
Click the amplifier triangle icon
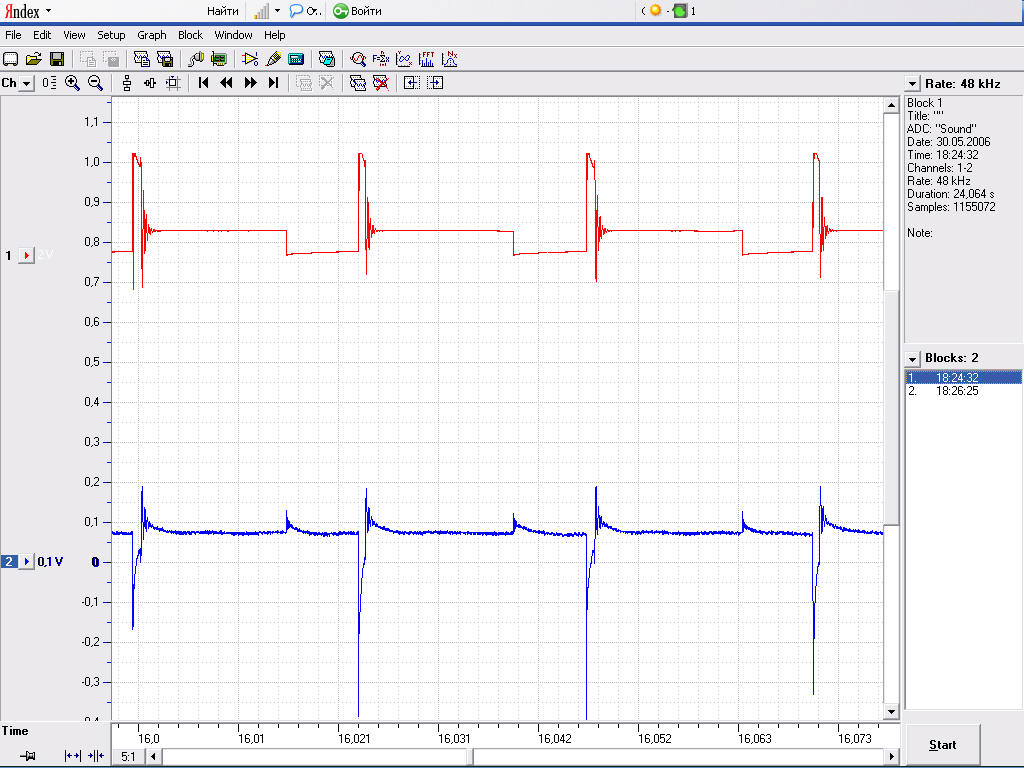coord(249,59)
